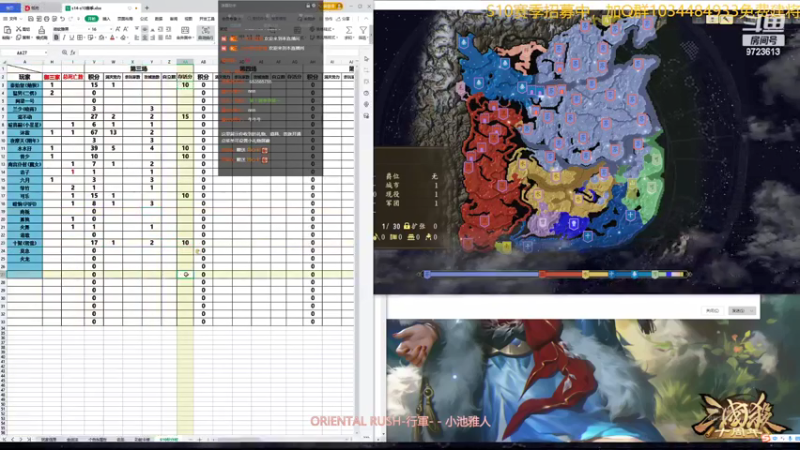Switch to the Formulas ribbon tab
The image size is (800, 450).
click(x=144, y=19)
